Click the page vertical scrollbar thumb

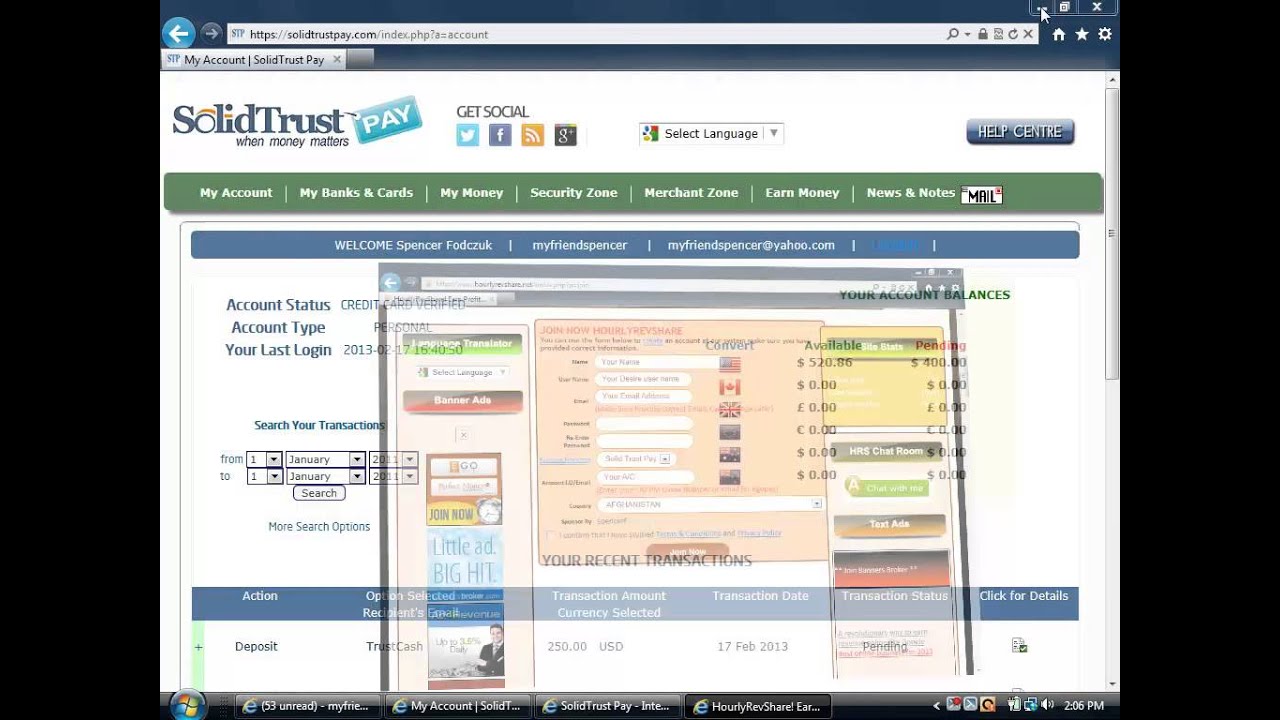pos(1111,233)
